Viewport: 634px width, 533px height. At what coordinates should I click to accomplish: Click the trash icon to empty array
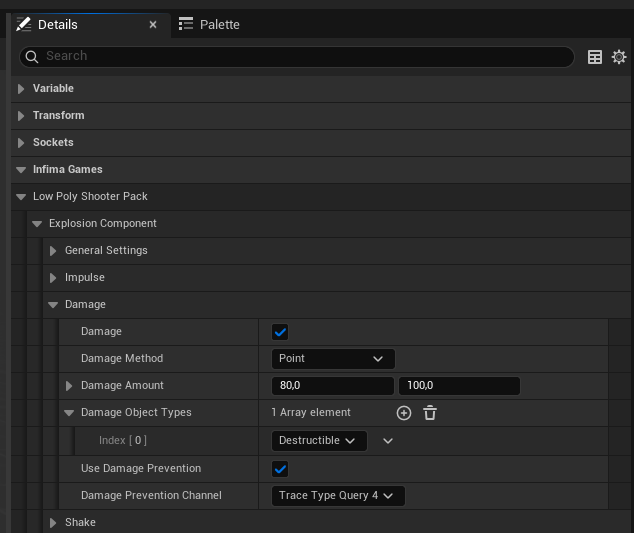pos(430,413)
